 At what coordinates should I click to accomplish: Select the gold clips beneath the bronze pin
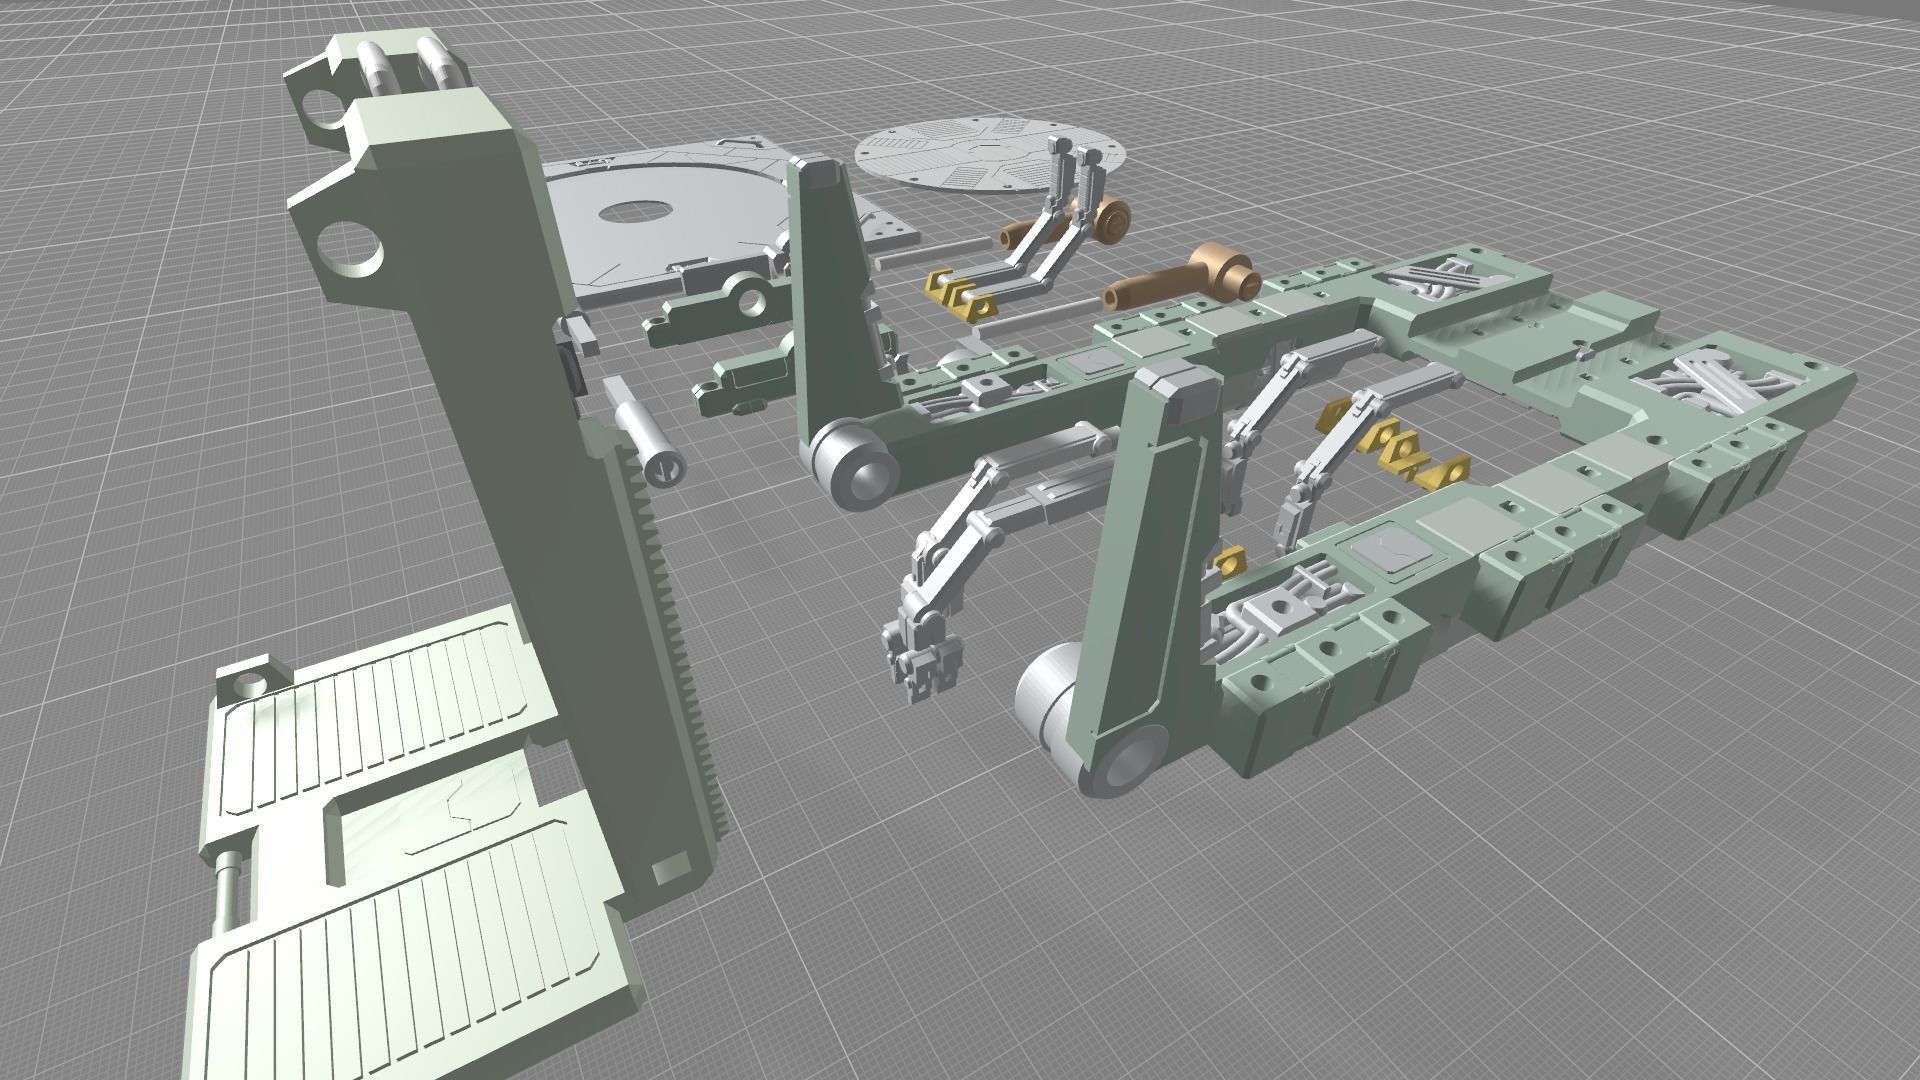[960, 296]
